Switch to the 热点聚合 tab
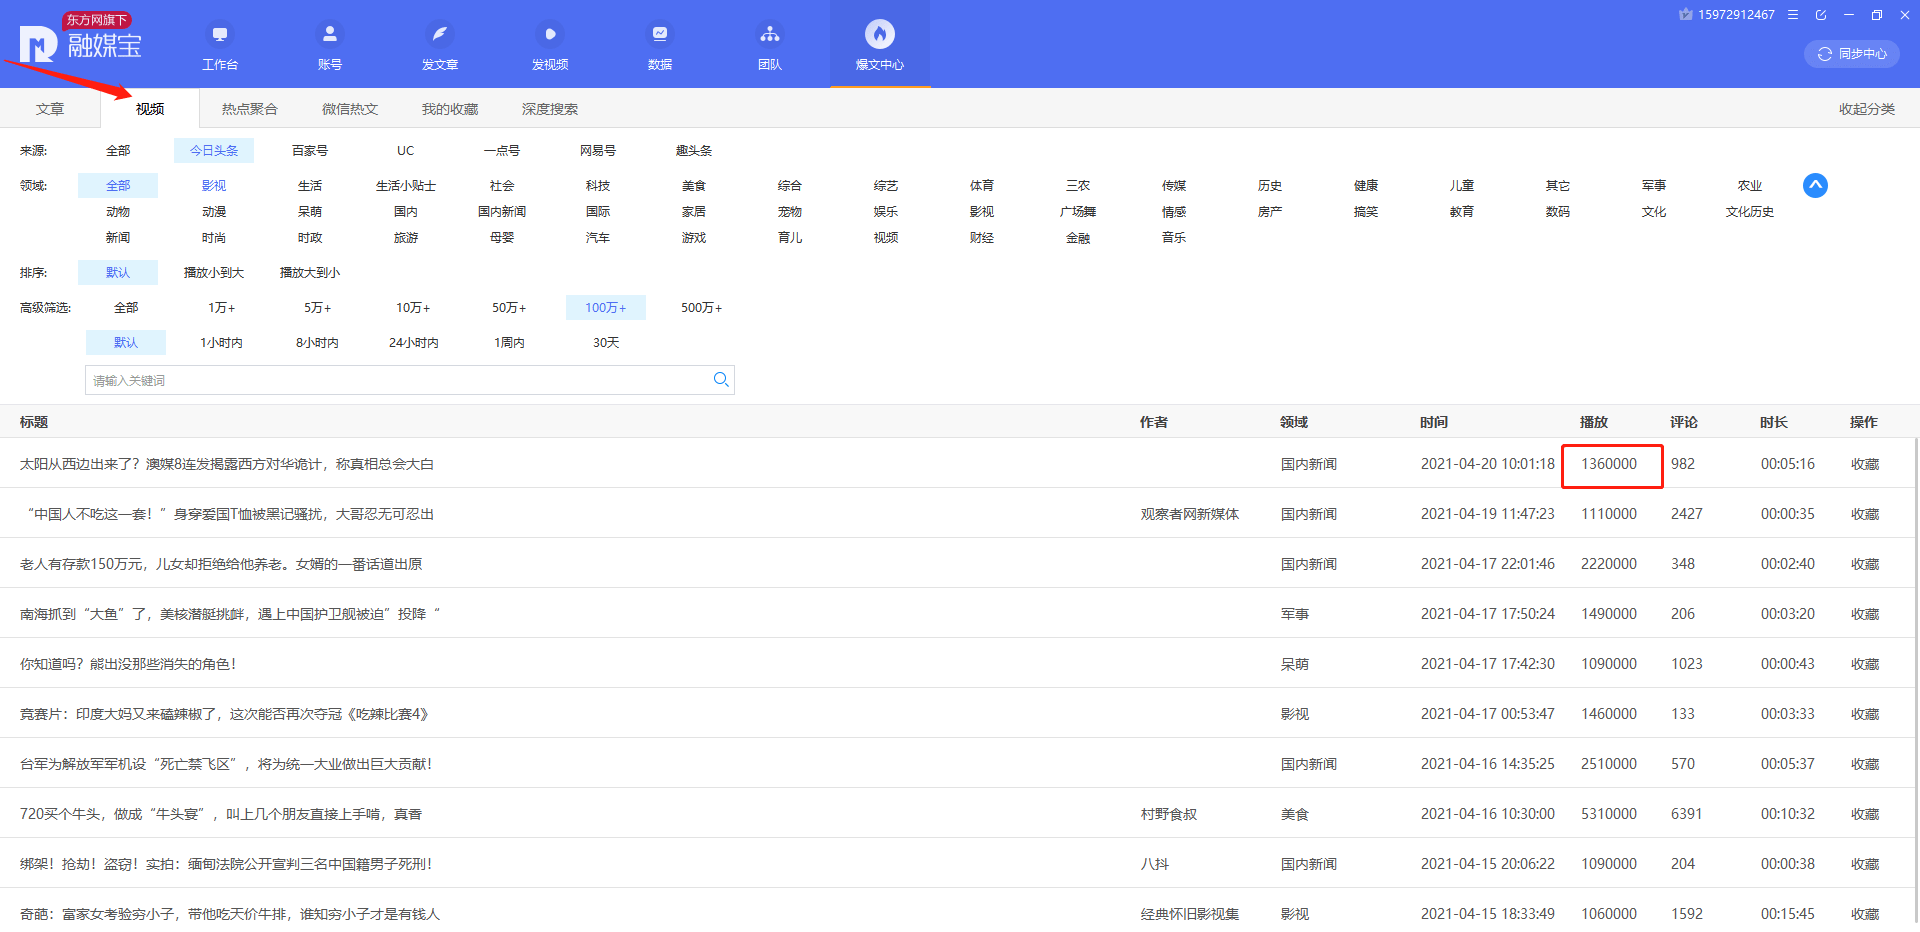The height and width of the screenshot is (932, 1920). click(x=250, y=109)
